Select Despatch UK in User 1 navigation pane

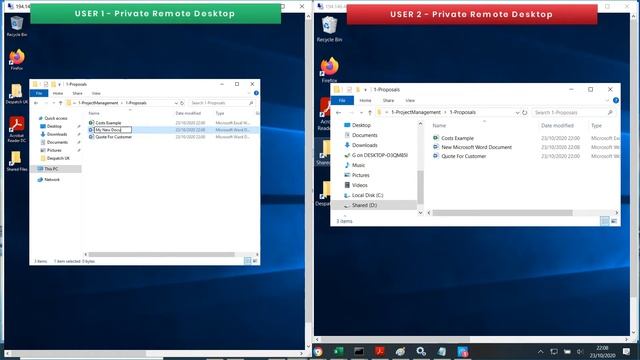(x=58, y=158)
